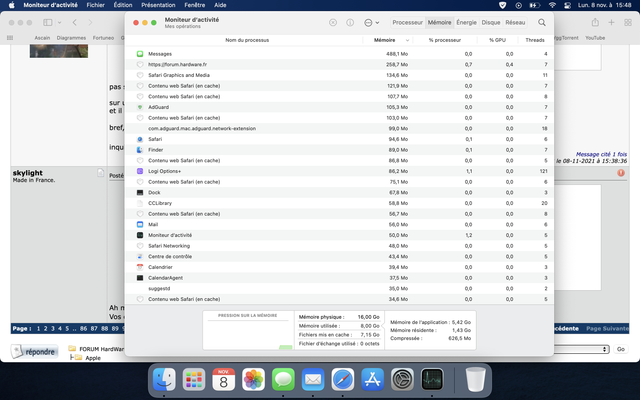
Task: Open Control Center icon in menu bar
Action: (x=567, y=5)
